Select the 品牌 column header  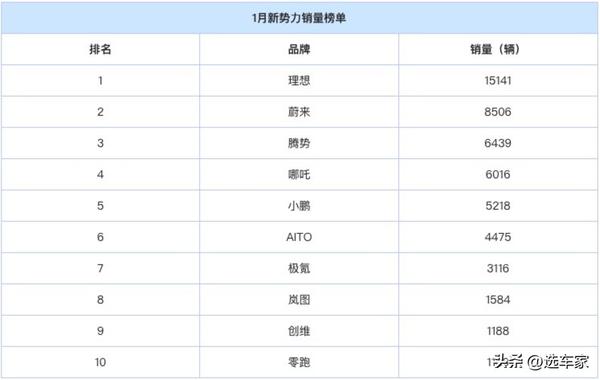(x=299, y=49)
